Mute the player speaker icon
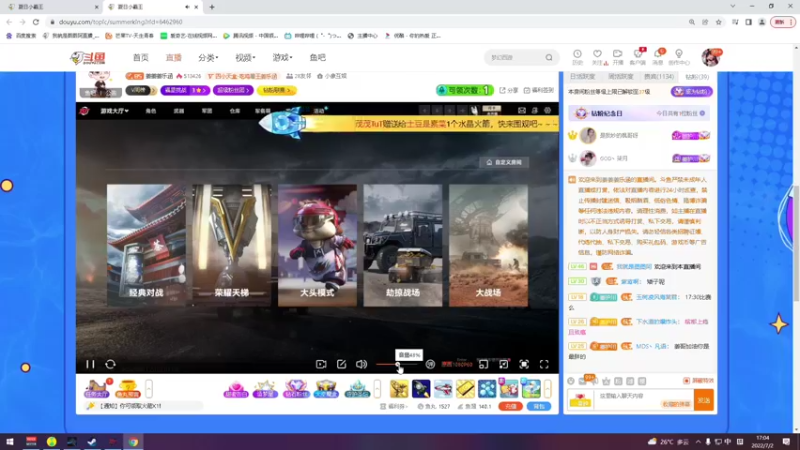 point(361,364)
